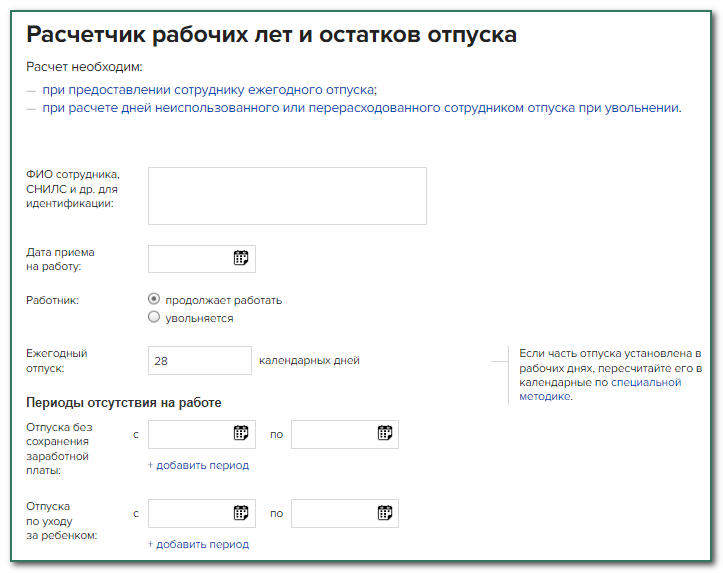Open calendar for childcare leave end date
Image resolution: width=723 pixels, height=573 pixels.
point(384,513)
